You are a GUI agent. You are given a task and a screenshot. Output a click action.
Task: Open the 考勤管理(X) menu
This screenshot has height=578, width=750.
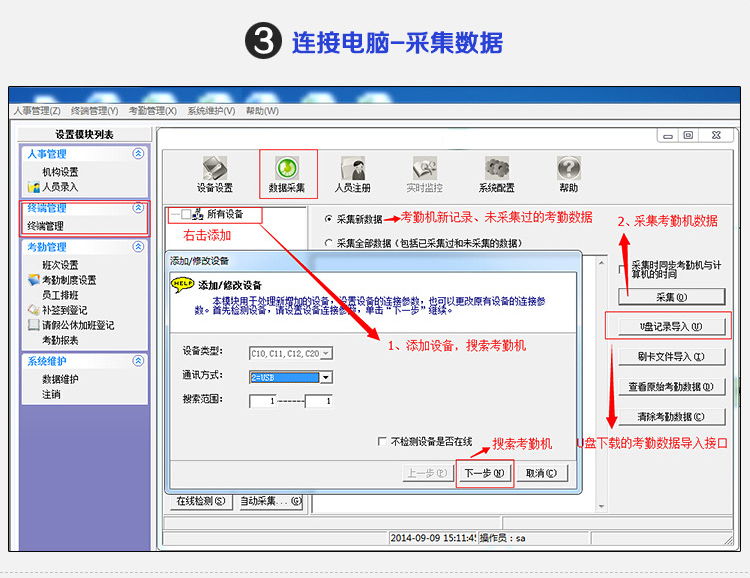(x=152, y=111)
